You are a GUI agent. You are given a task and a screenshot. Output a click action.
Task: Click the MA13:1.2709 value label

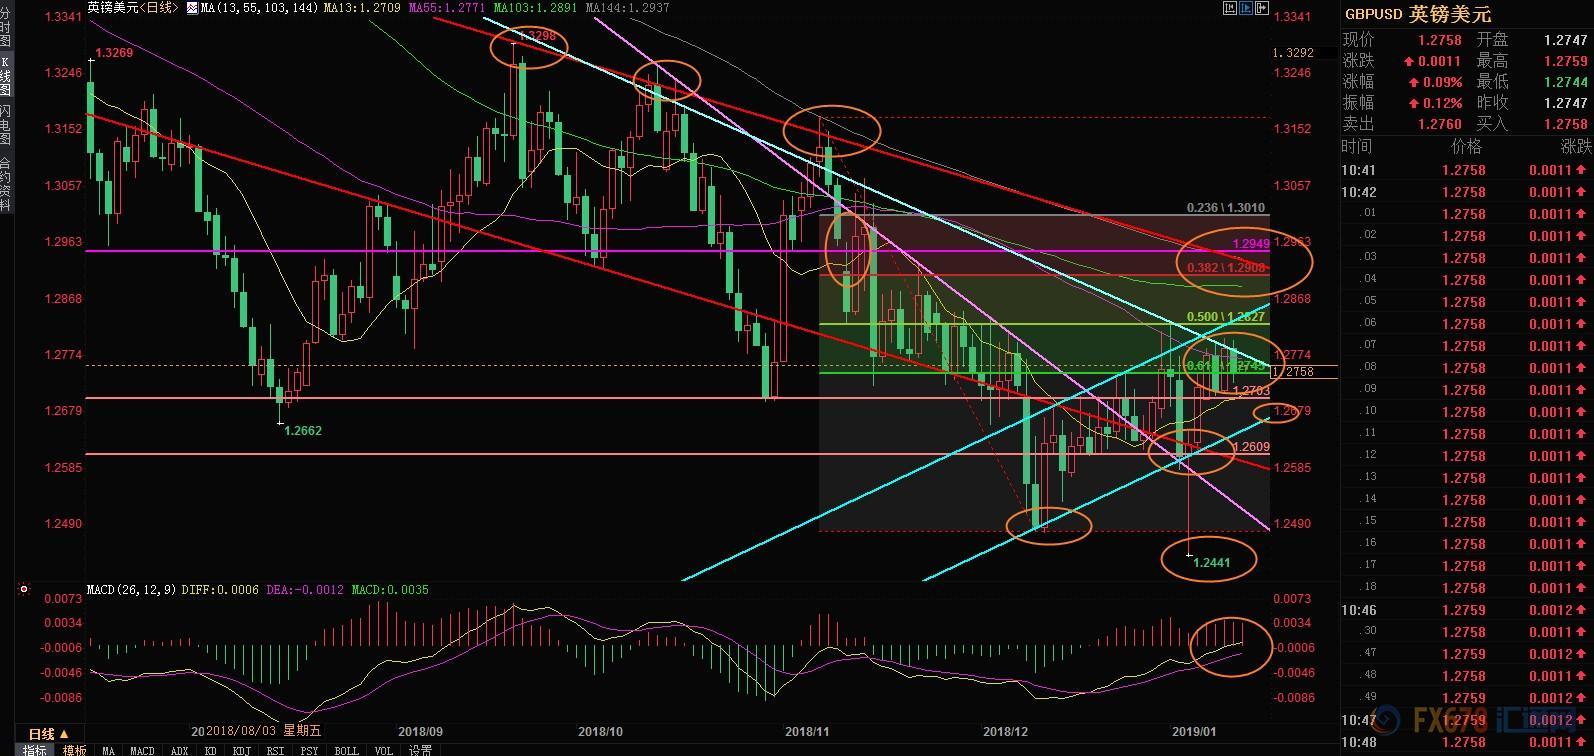tap(362, 7)
